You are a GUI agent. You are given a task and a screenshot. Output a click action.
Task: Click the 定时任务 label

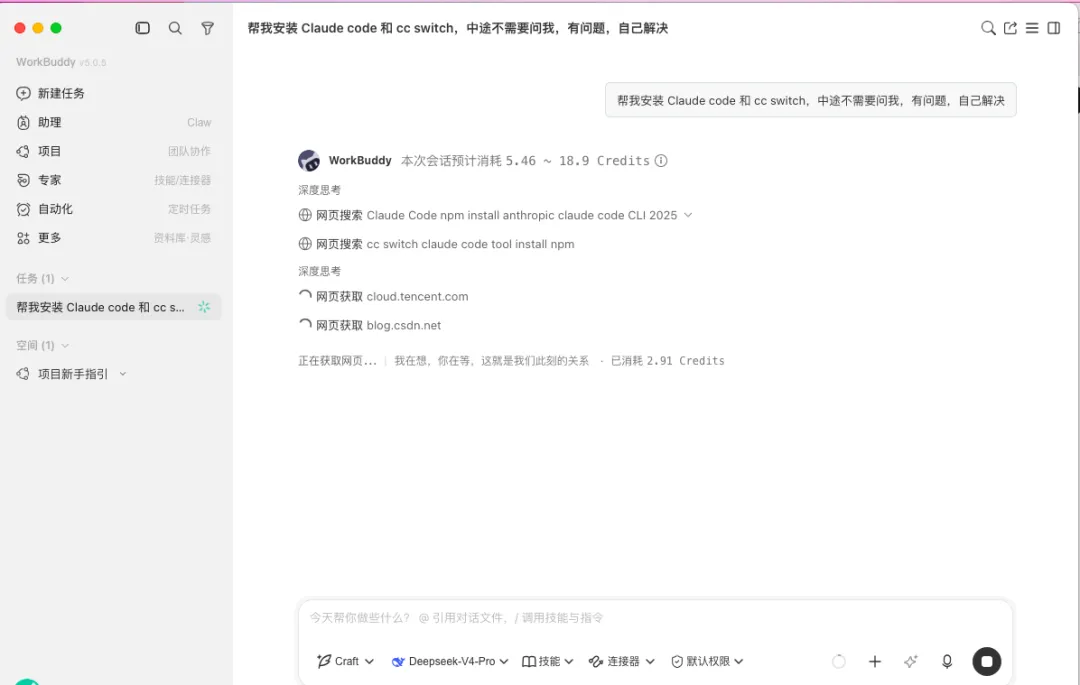click(x=189, y=209)
